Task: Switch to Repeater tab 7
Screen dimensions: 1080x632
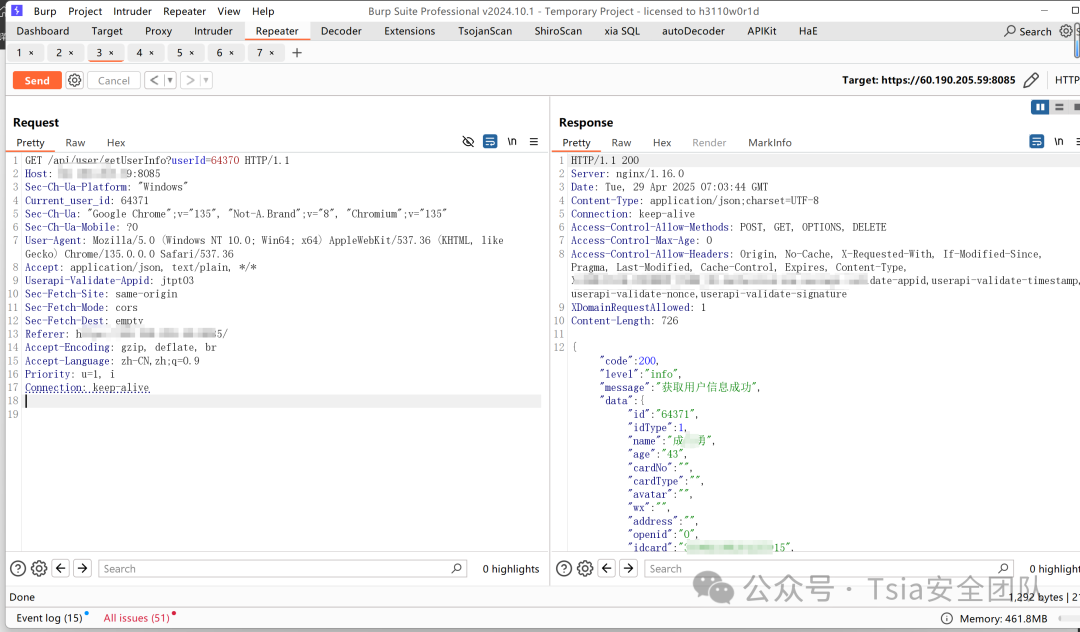Action: 260,52
